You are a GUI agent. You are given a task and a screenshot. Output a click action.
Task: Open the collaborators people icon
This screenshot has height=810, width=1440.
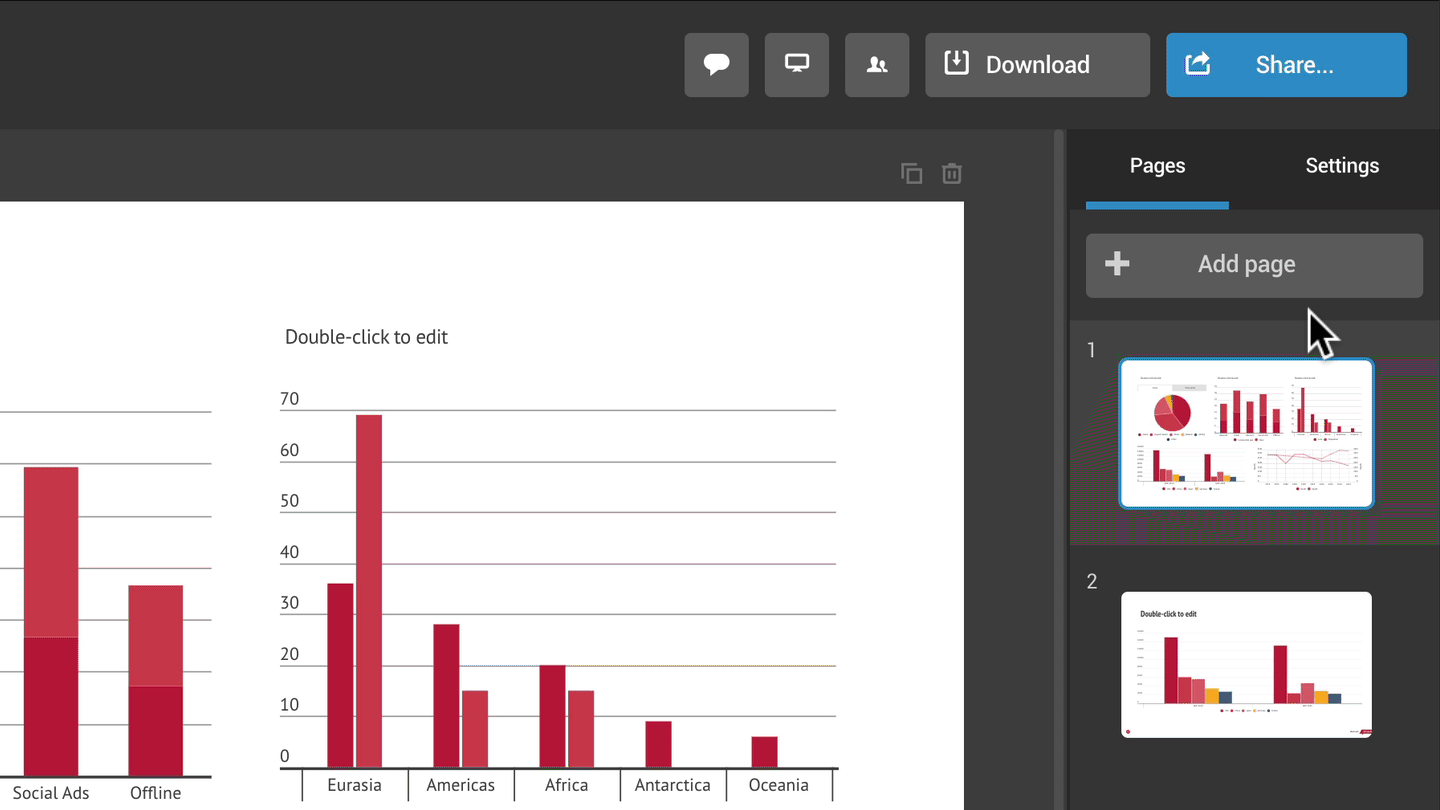tap(876, 65)
